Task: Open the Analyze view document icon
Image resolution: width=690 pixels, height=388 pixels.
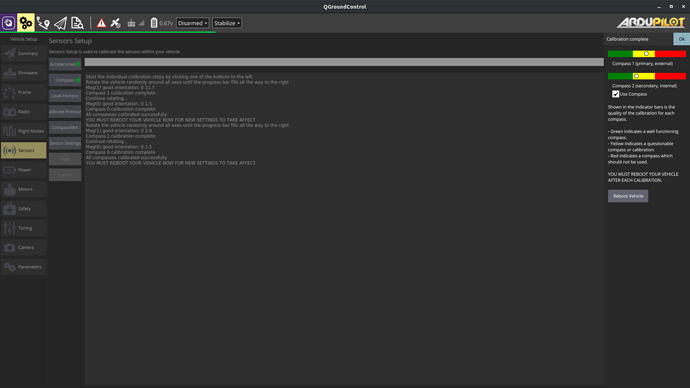Action: tap(77, 23)
